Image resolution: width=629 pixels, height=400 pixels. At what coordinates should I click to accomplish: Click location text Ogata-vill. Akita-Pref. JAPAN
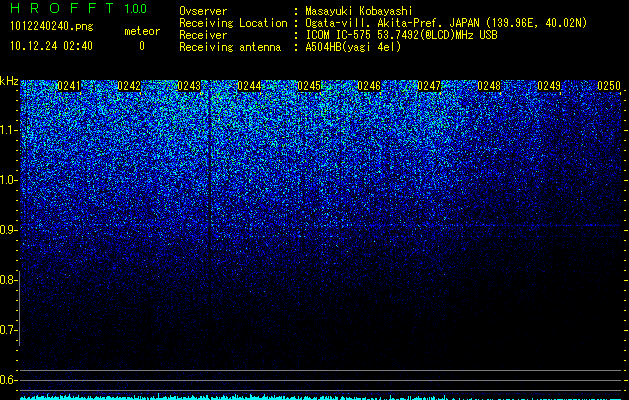(x=392, y=23)
